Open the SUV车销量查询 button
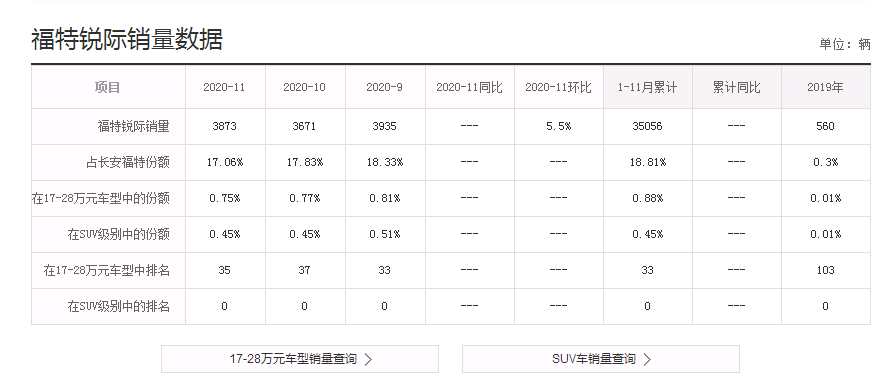 click(601, 359)
